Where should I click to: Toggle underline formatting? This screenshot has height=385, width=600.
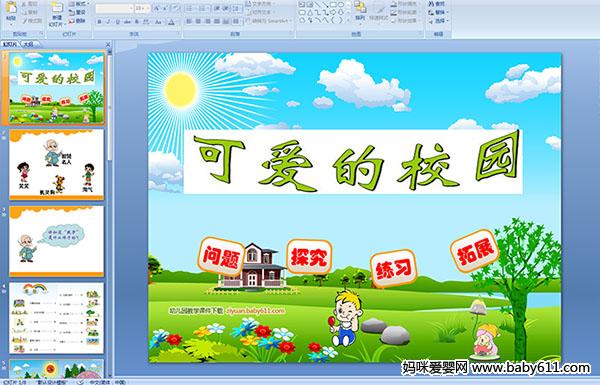pos(118,22)
